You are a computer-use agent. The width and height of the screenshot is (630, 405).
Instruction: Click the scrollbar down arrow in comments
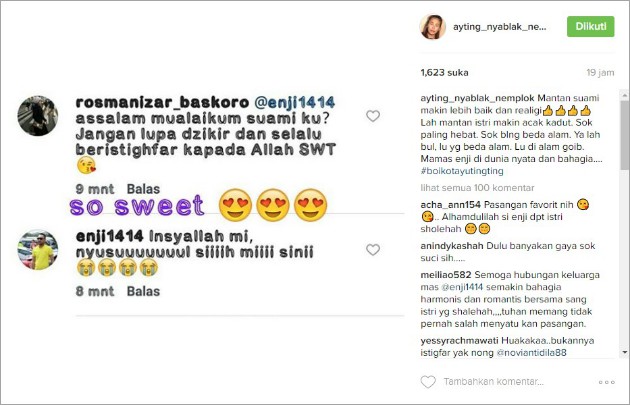click(625, 352)
